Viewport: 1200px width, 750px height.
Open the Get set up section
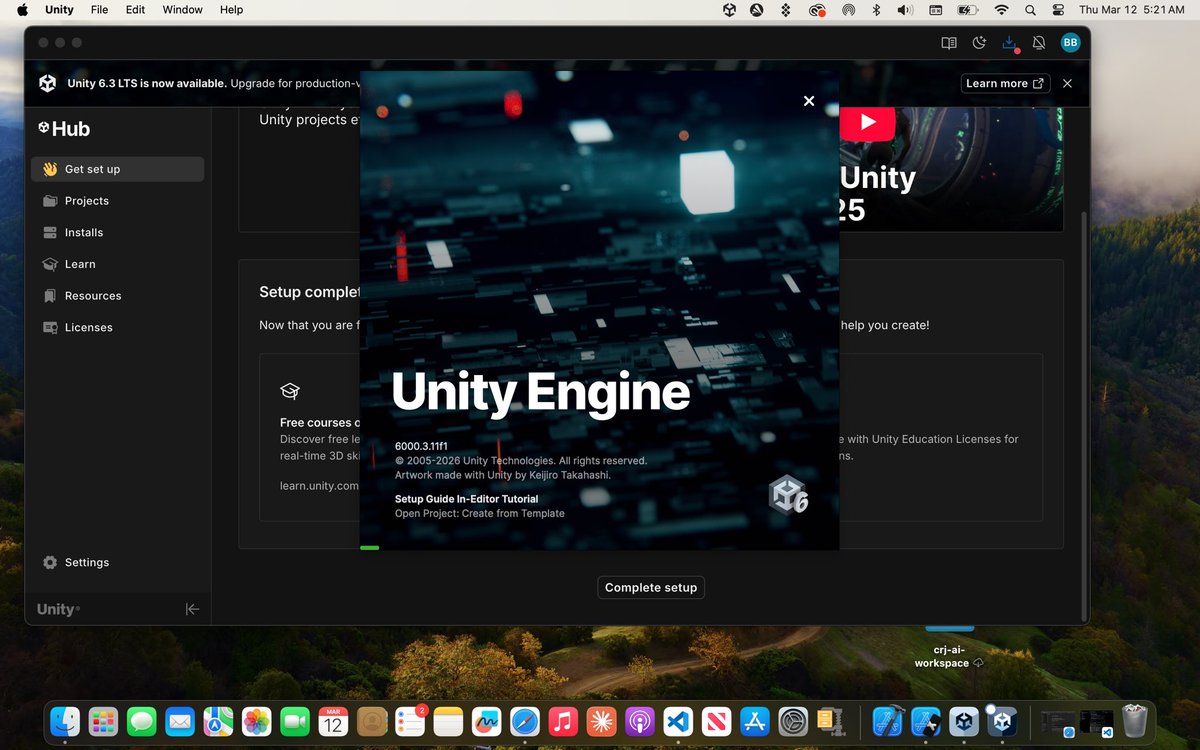pyautogui.click(x=117, y=169)
